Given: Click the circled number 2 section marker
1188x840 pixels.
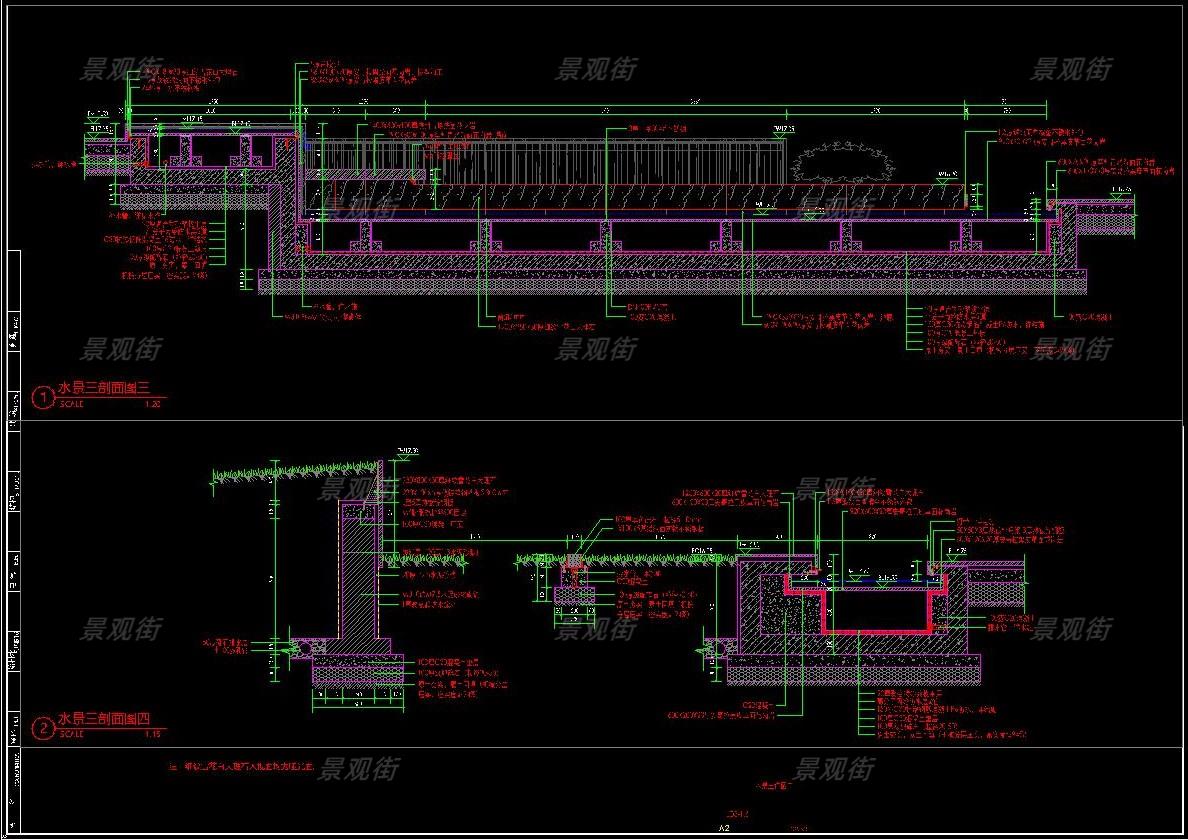Looking at the screenshot, I should pos(42,728).
